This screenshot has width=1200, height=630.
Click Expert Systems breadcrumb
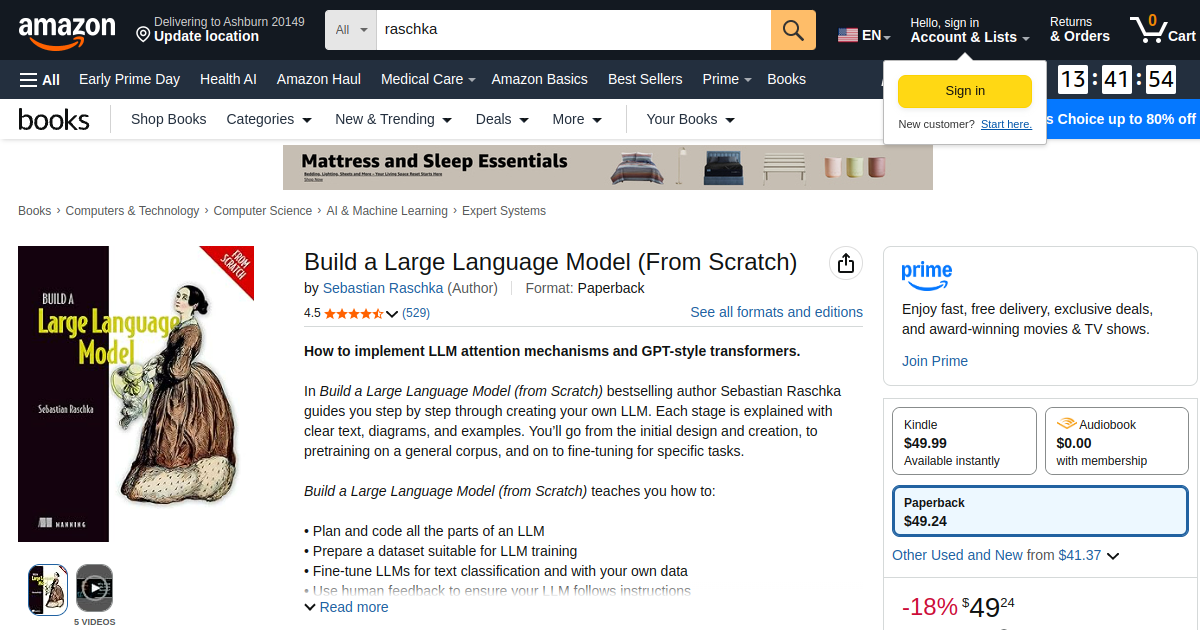pos(504,211)
